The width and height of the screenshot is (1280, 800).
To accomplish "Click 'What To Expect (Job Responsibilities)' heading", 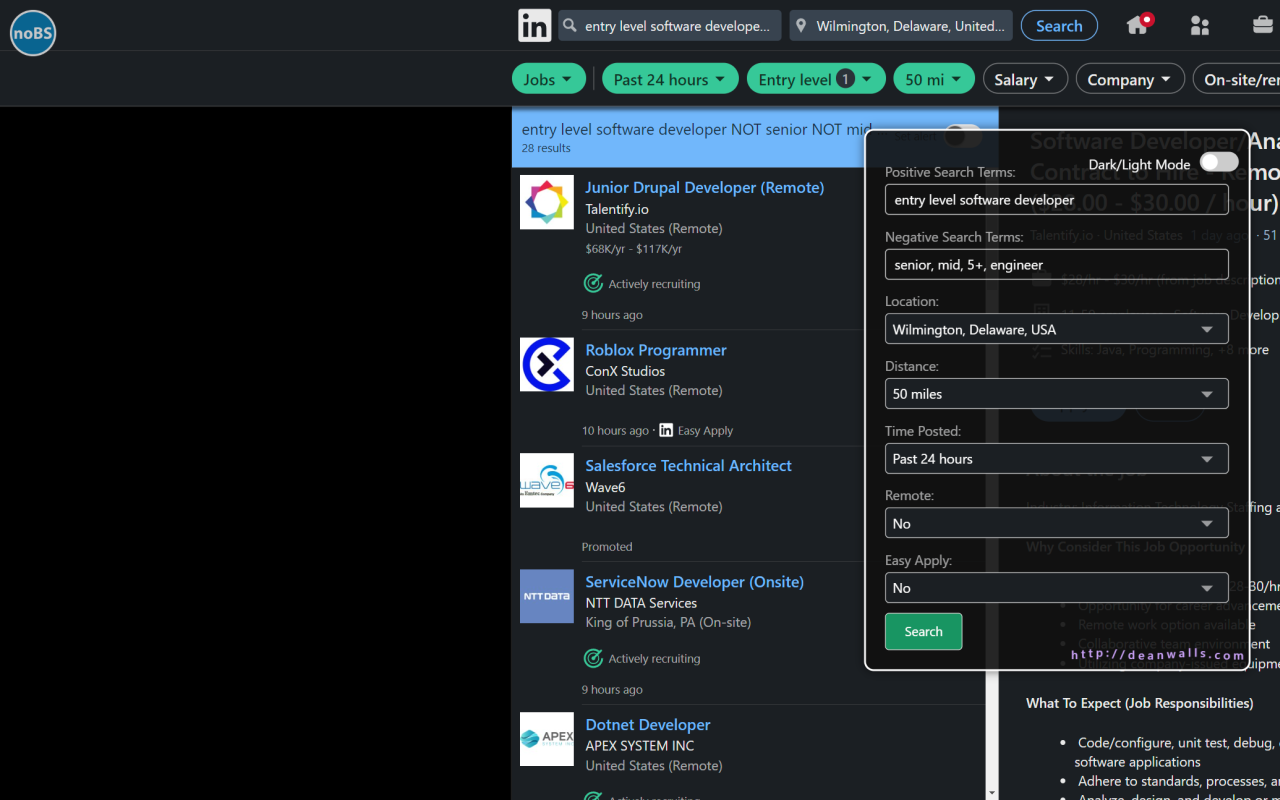I will (1139, 703).
